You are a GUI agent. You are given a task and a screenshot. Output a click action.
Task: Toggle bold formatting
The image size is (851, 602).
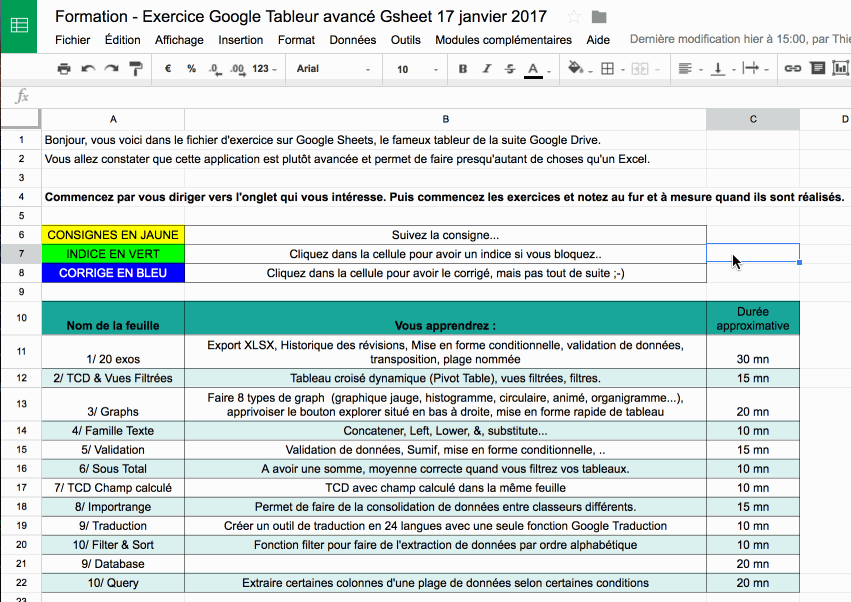(462, 69)
